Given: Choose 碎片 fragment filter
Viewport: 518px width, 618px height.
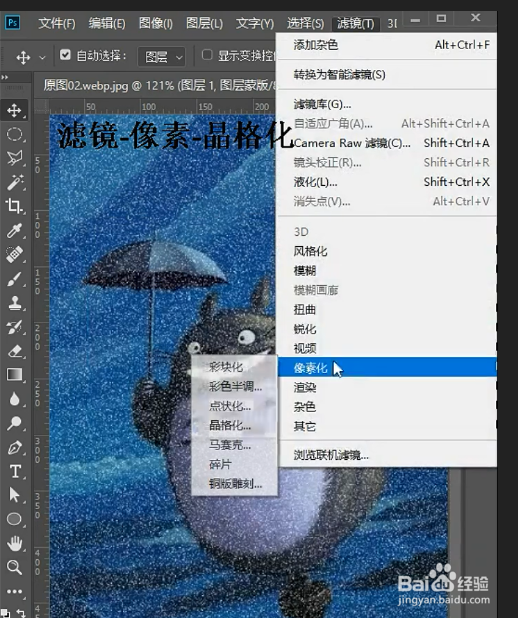Looking at the screenshot, I should 235,464.
